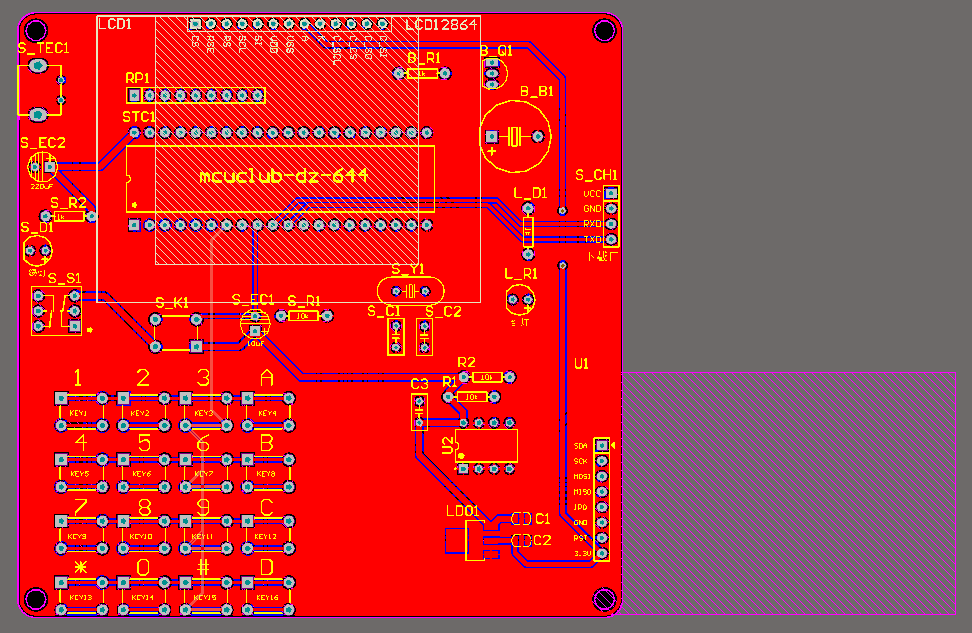Screen dimensions: 972x633
Task: Click the KEY16 switch label
Action: tap(267, 598)
